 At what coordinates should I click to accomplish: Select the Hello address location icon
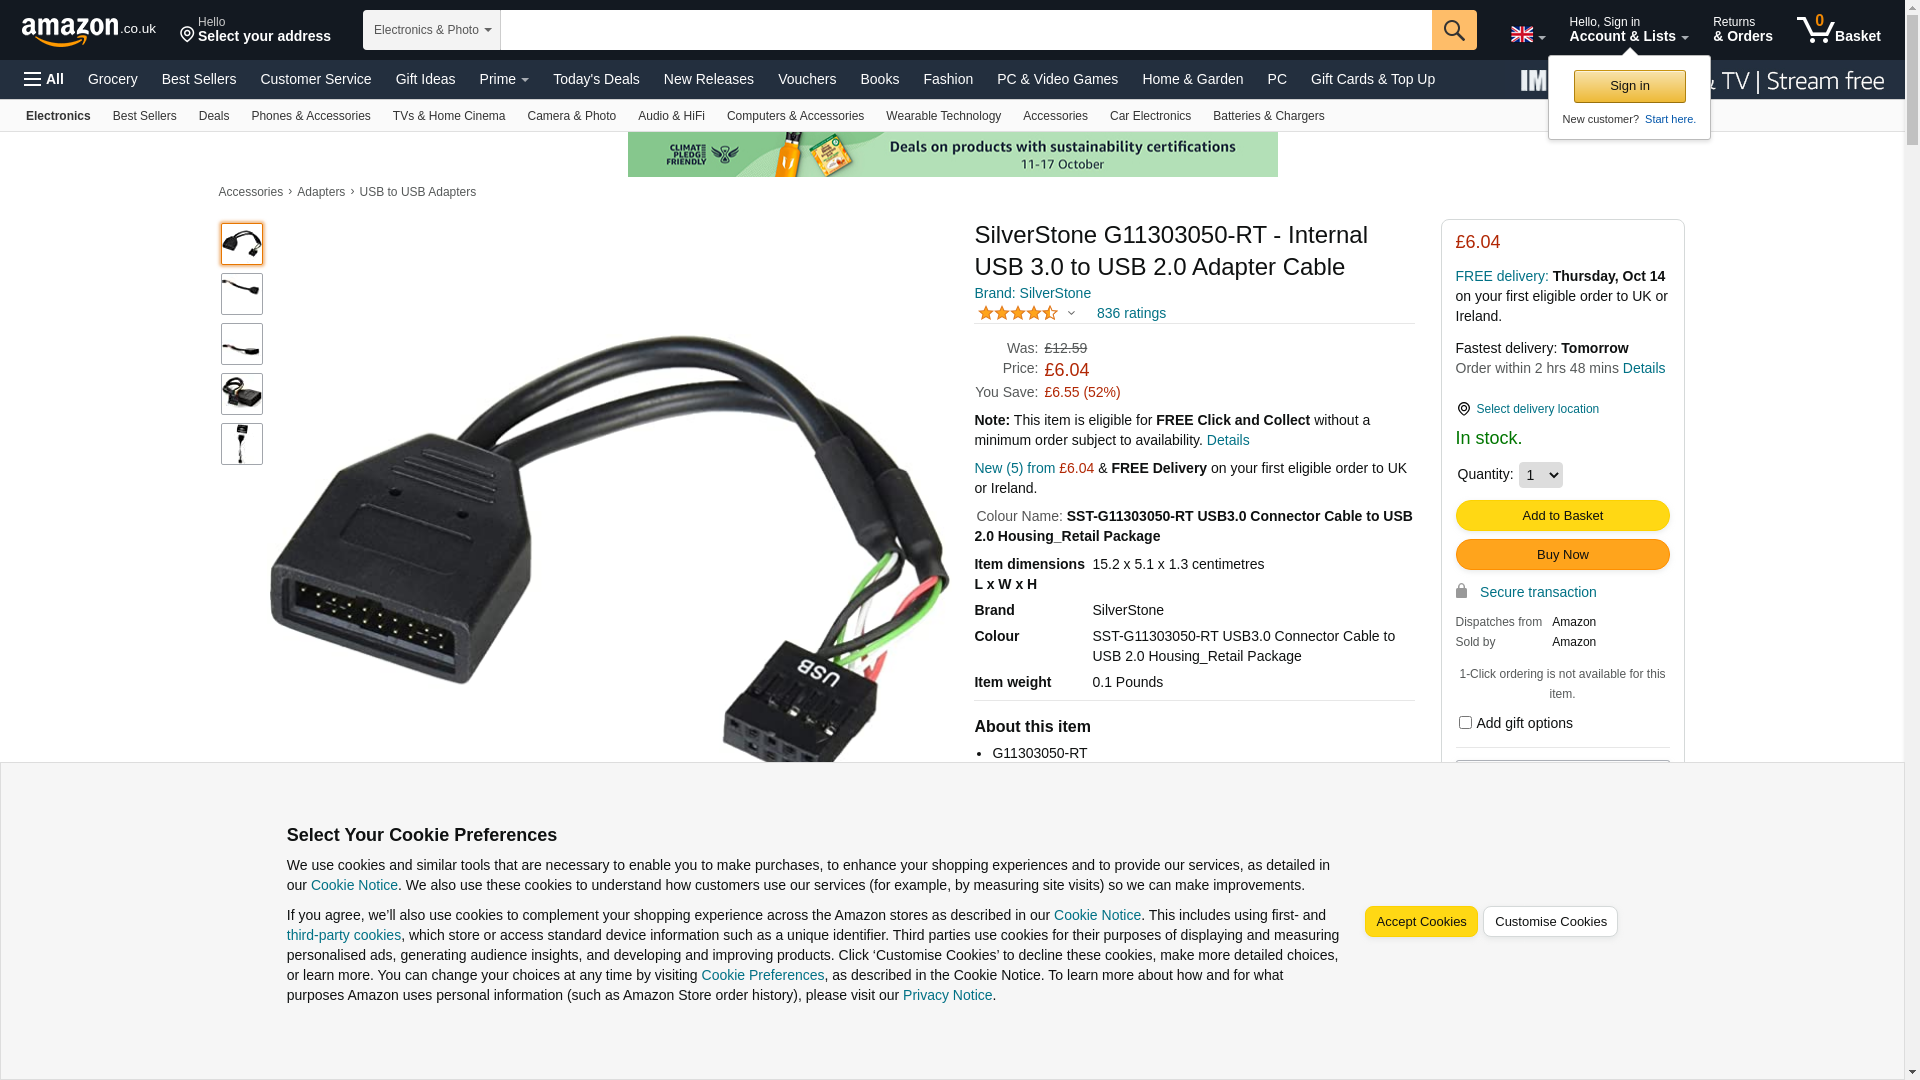click(x=187, y=36)
